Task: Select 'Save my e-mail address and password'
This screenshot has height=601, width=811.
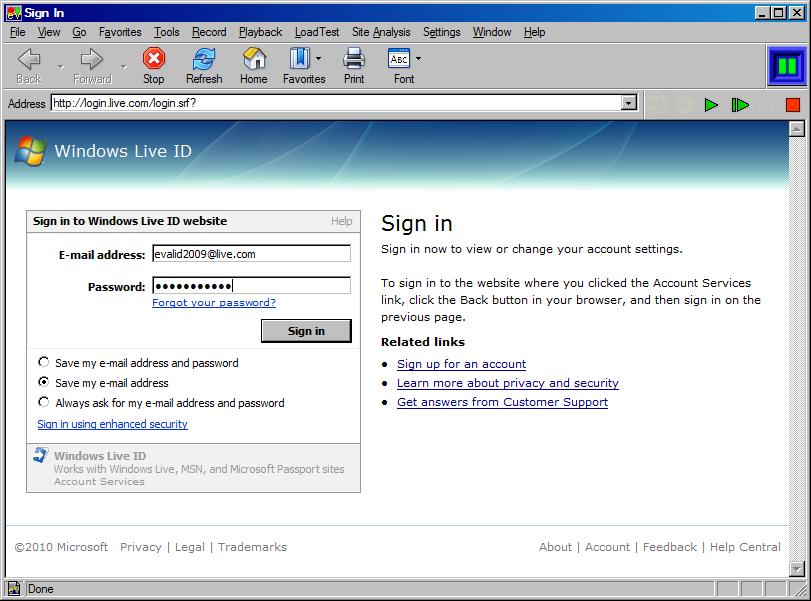Action: [x=43, y=362]
